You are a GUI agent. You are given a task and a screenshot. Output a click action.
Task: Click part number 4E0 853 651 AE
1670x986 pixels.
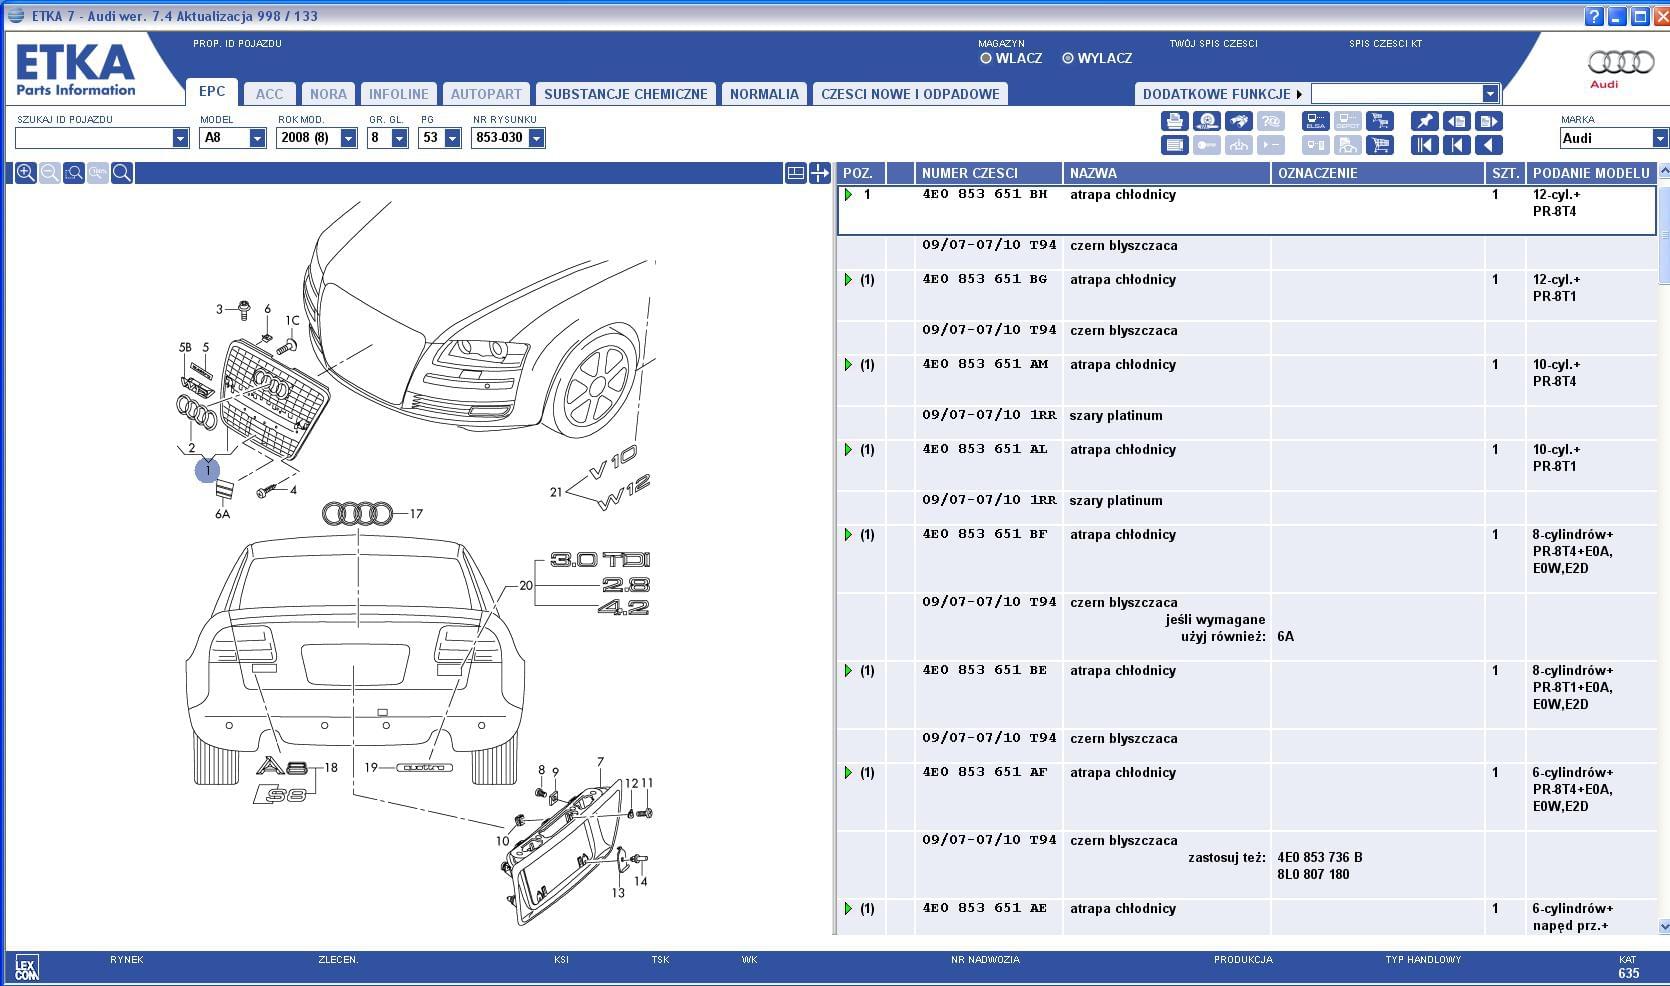coord(984,908)
